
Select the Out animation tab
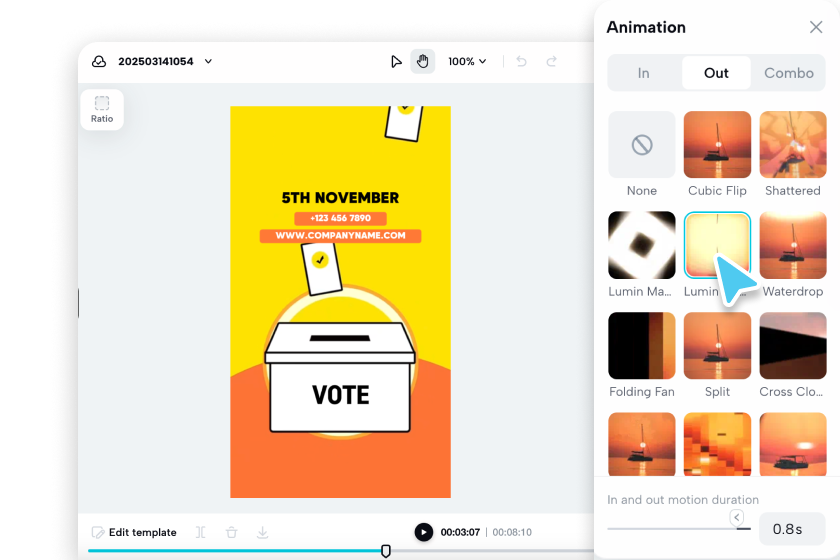coord(716,73)
